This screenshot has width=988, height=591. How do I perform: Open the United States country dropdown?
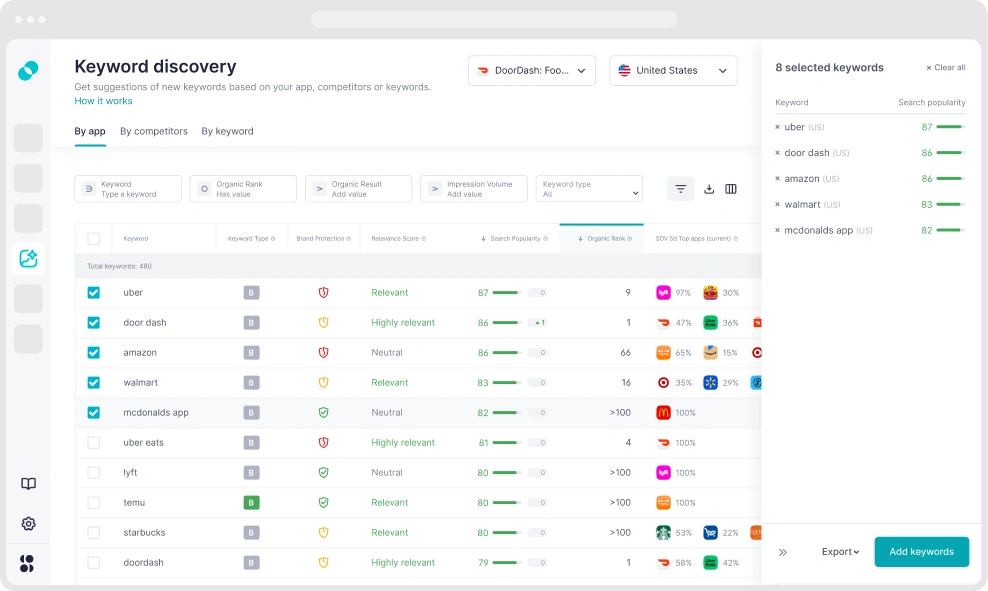(673, 71)
